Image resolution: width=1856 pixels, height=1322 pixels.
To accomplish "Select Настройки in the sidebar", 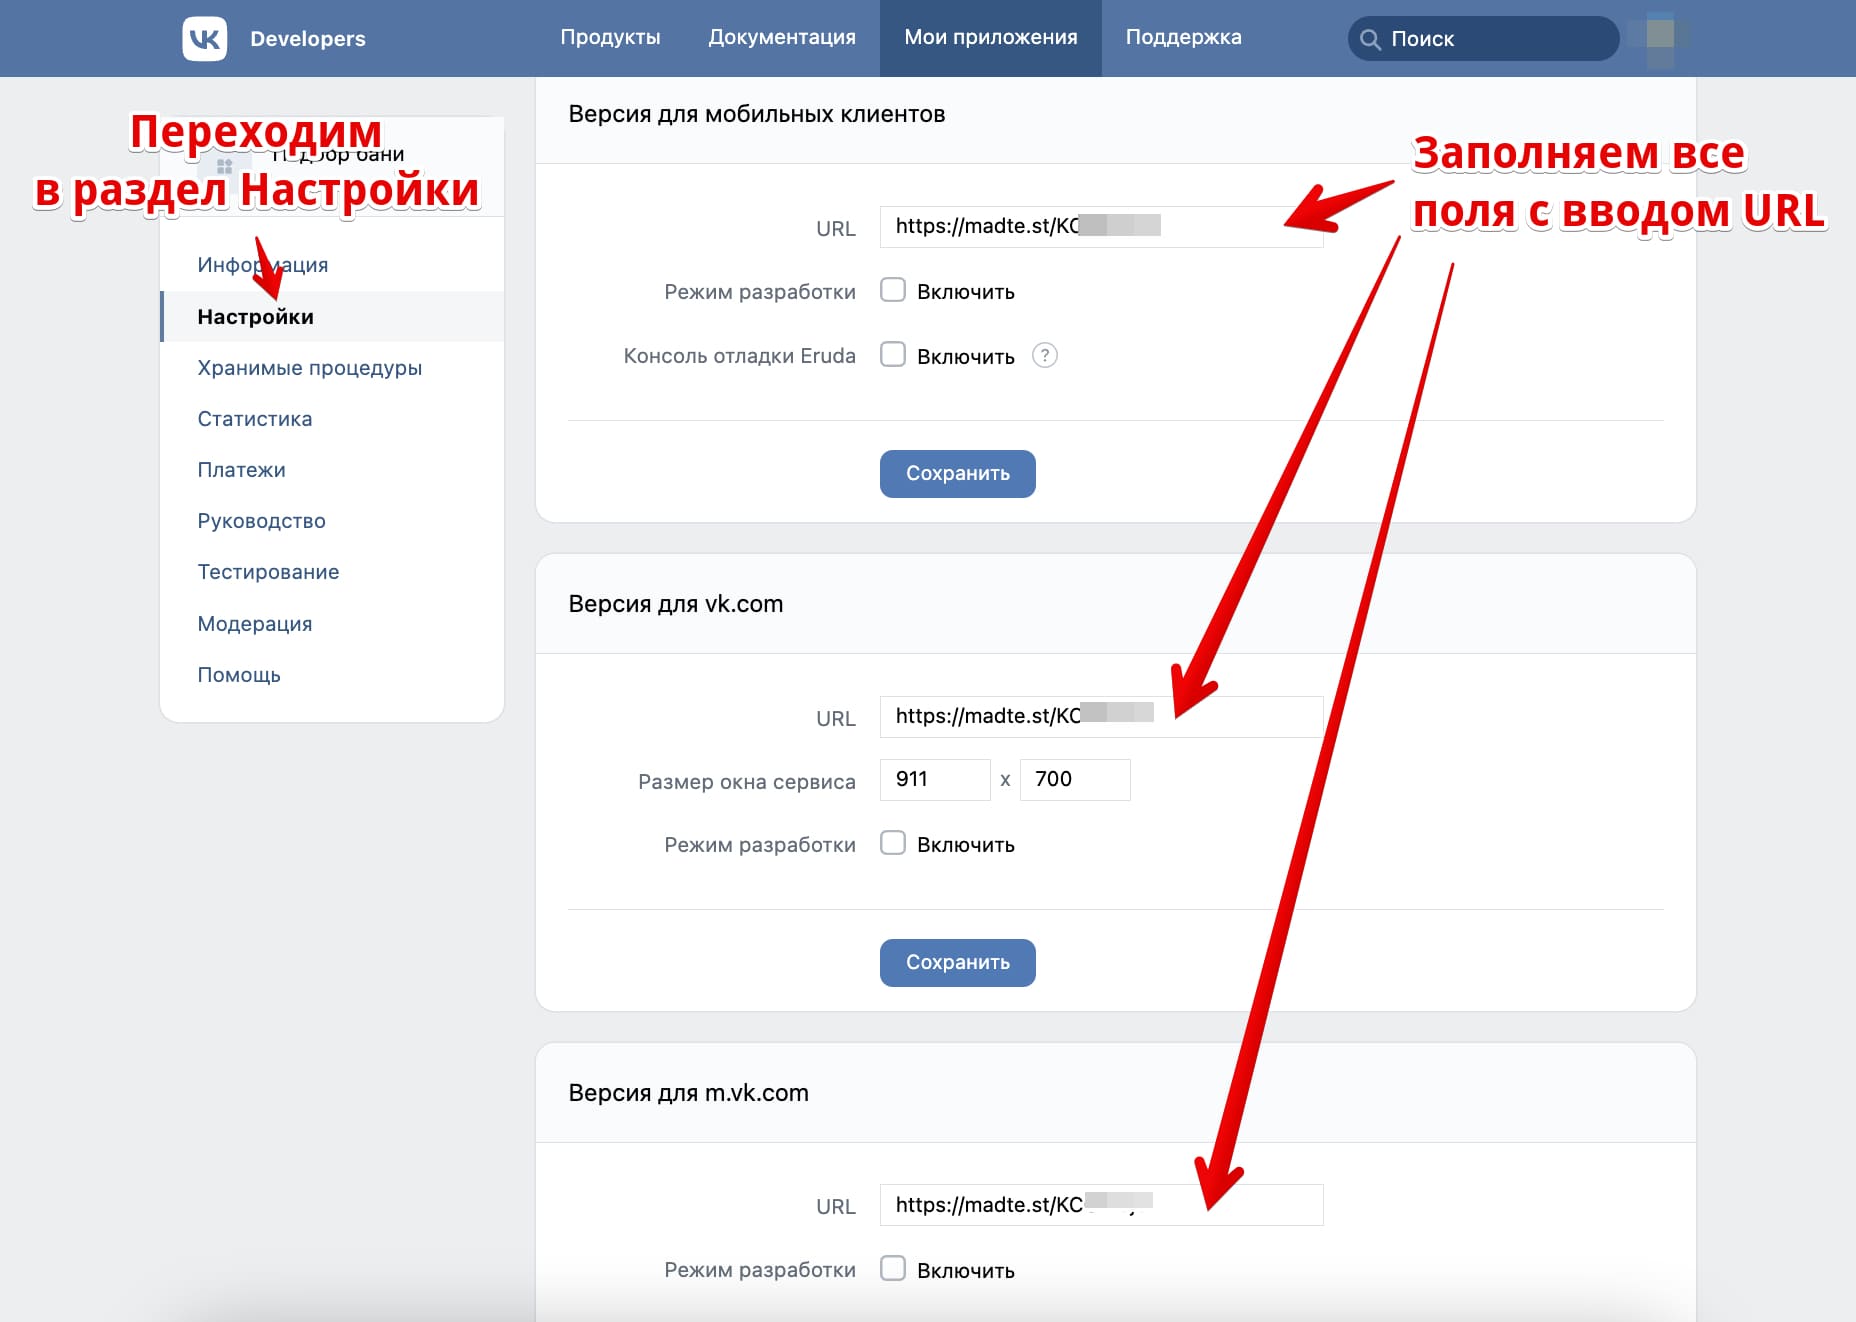I will (332, 316).
